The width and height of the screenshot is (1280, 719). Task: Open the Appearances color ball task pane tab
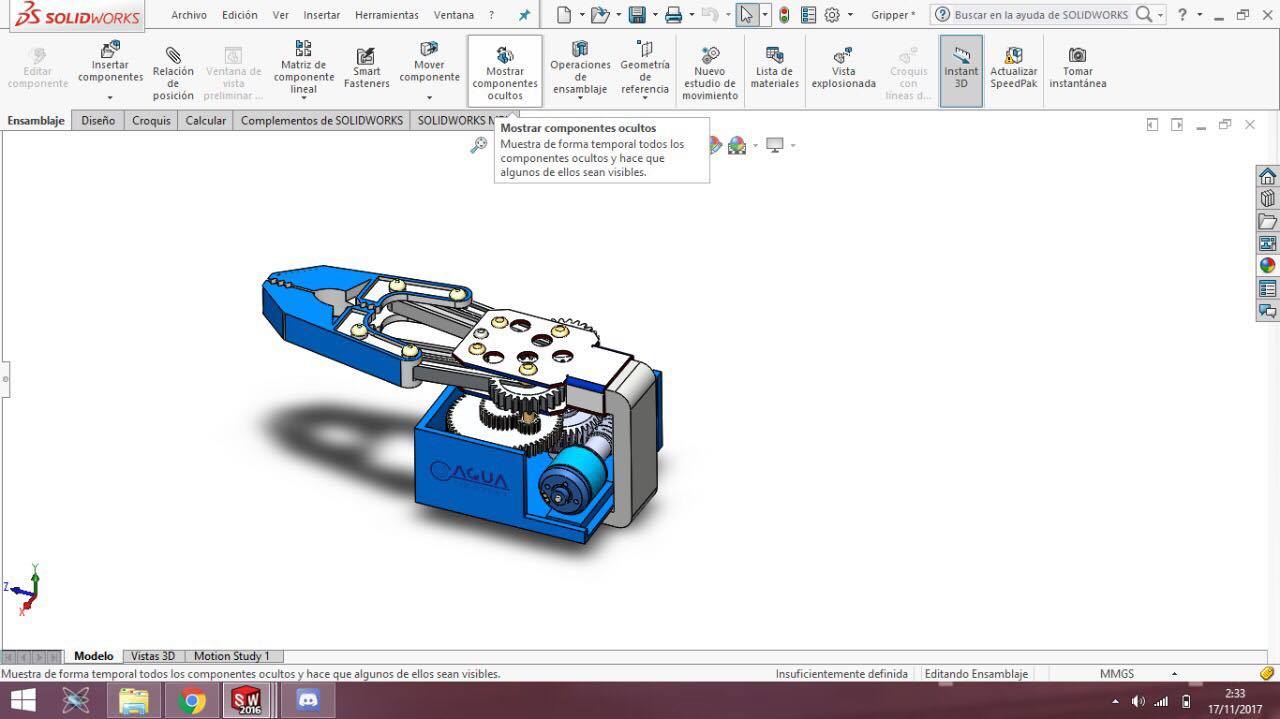tap(1267, 265)
